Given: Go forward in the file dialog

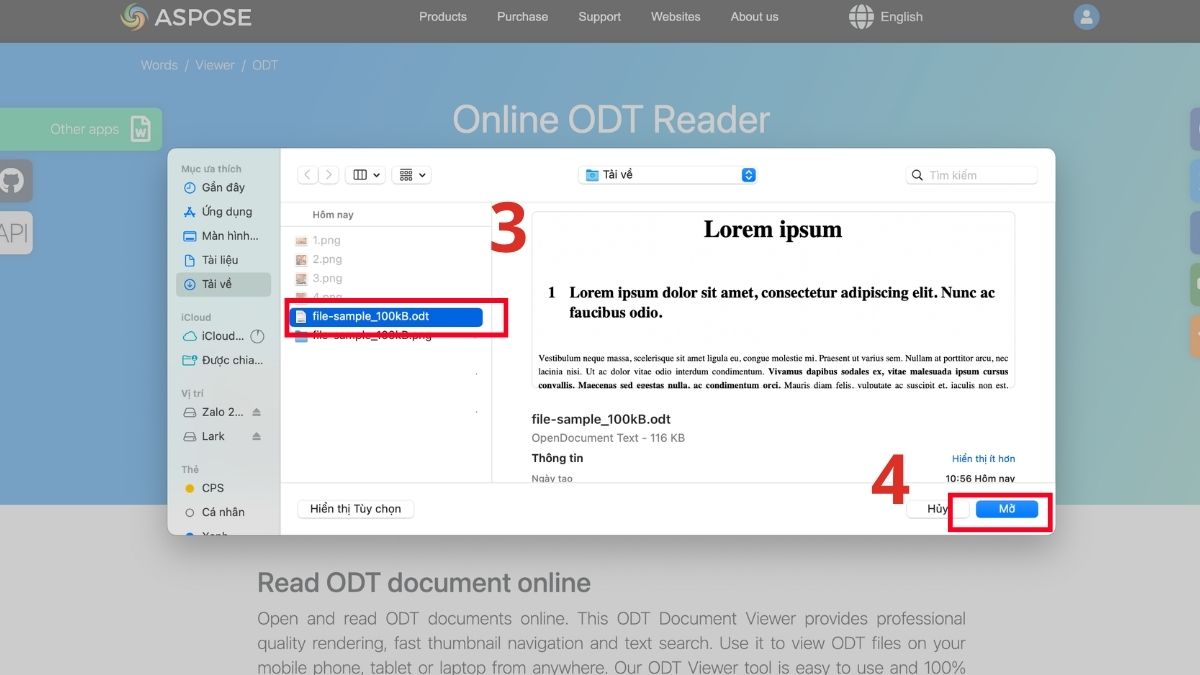Looking at the screenshot, I should coord(328,175).
